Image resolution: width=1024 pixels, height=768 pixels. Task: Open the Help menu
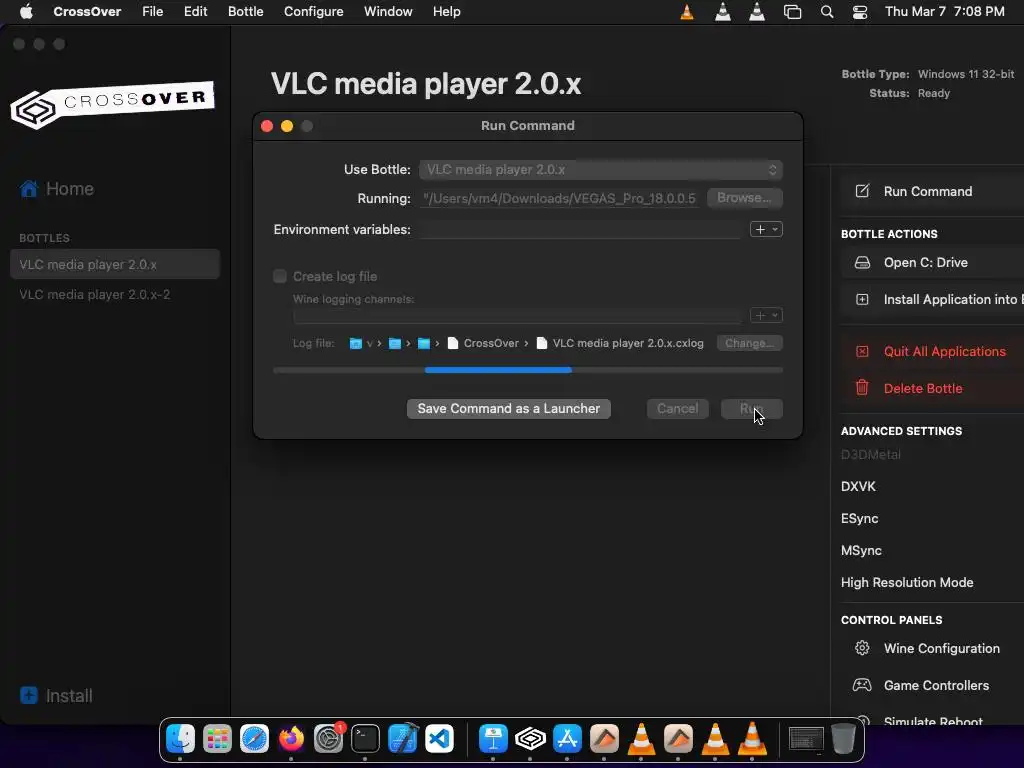[447, 12]
